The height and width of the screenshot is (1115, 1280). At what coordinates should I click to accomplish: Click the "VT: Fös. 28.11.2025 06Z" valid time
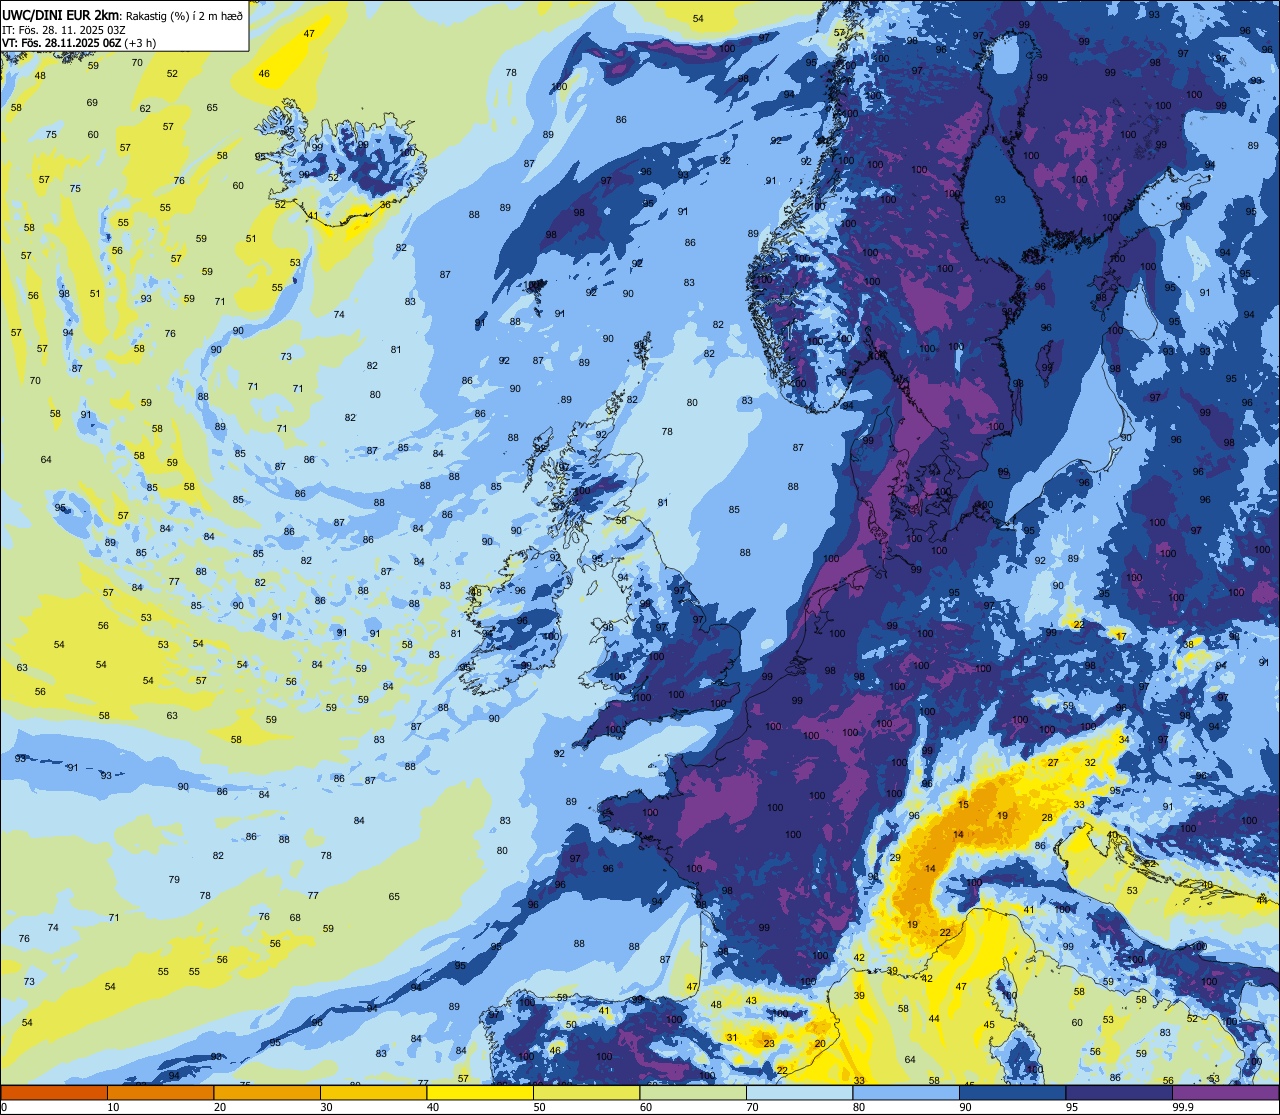pyautogui.click(x=61, y=43)
